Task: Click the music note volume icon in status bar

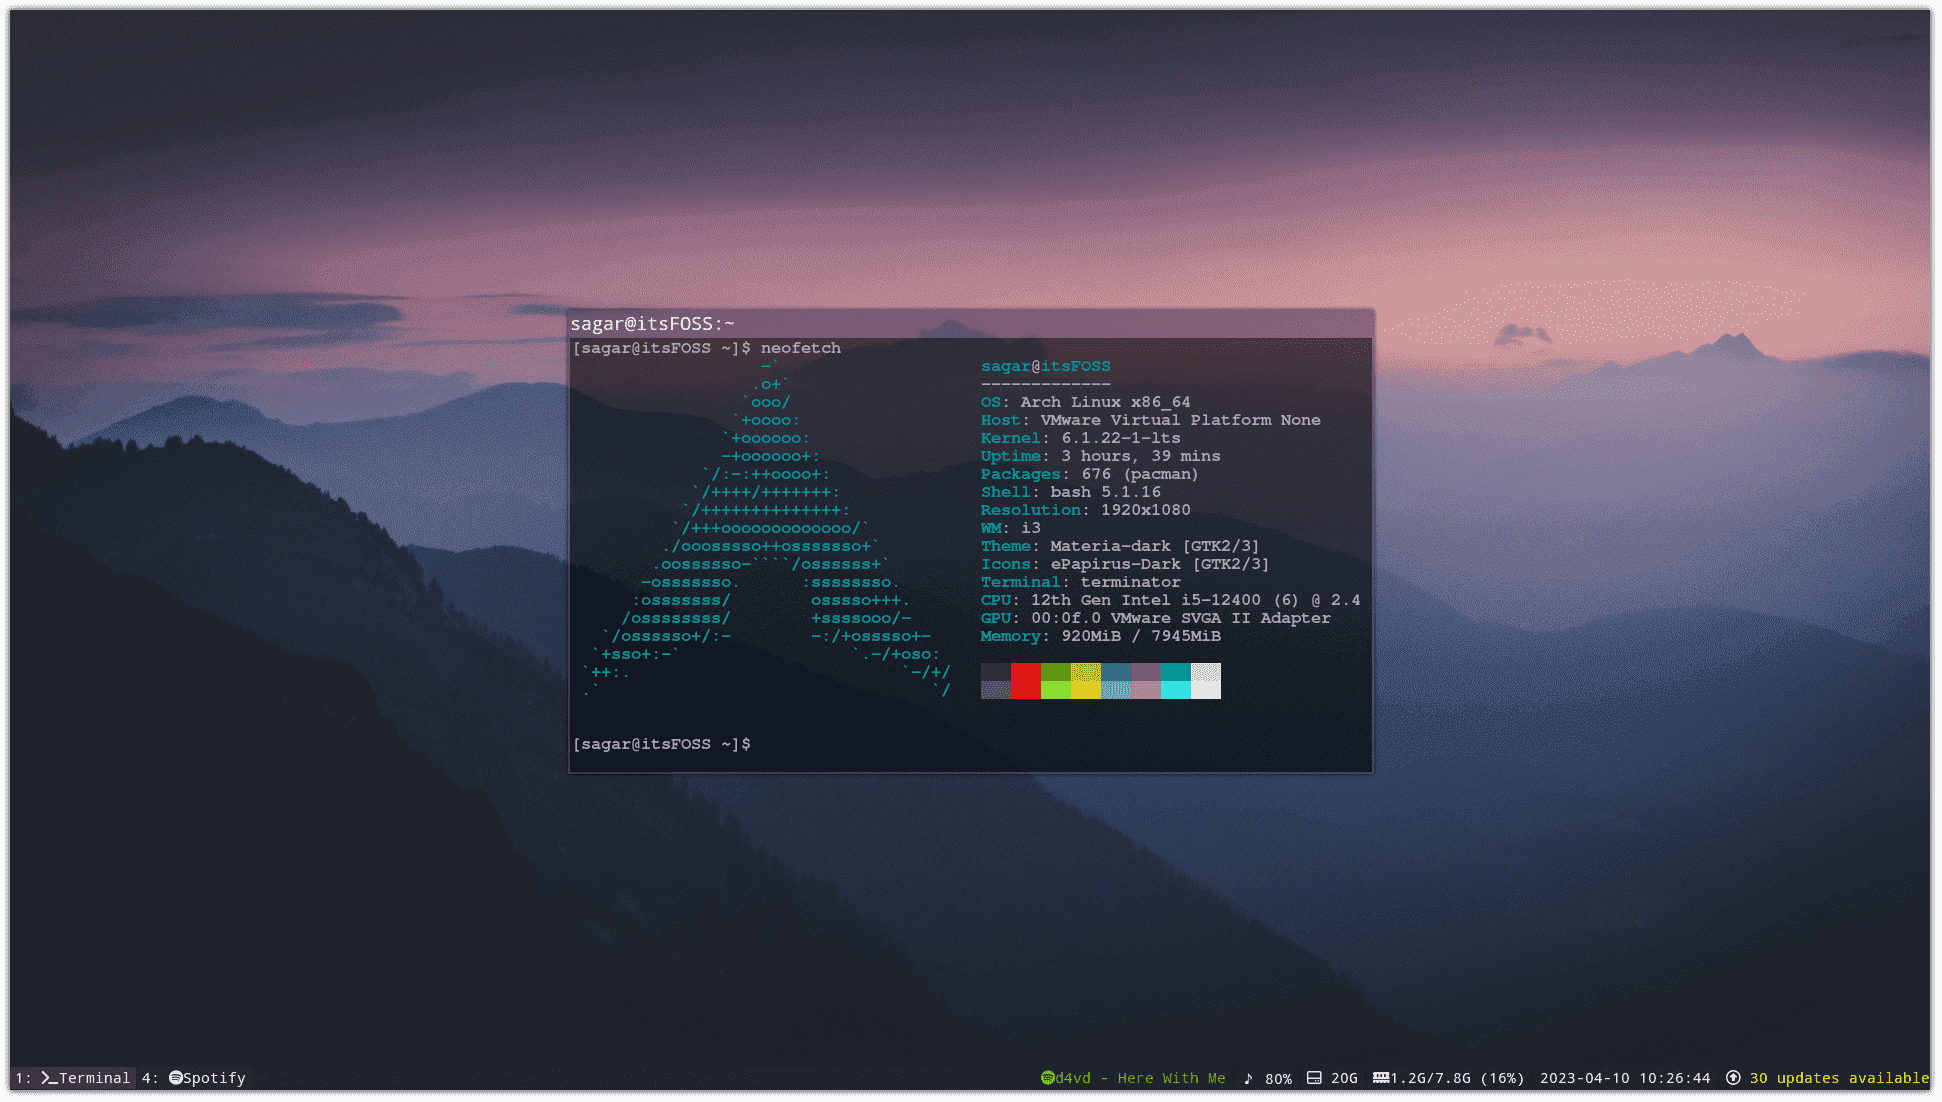Action: click(x=1249, y=1078)
